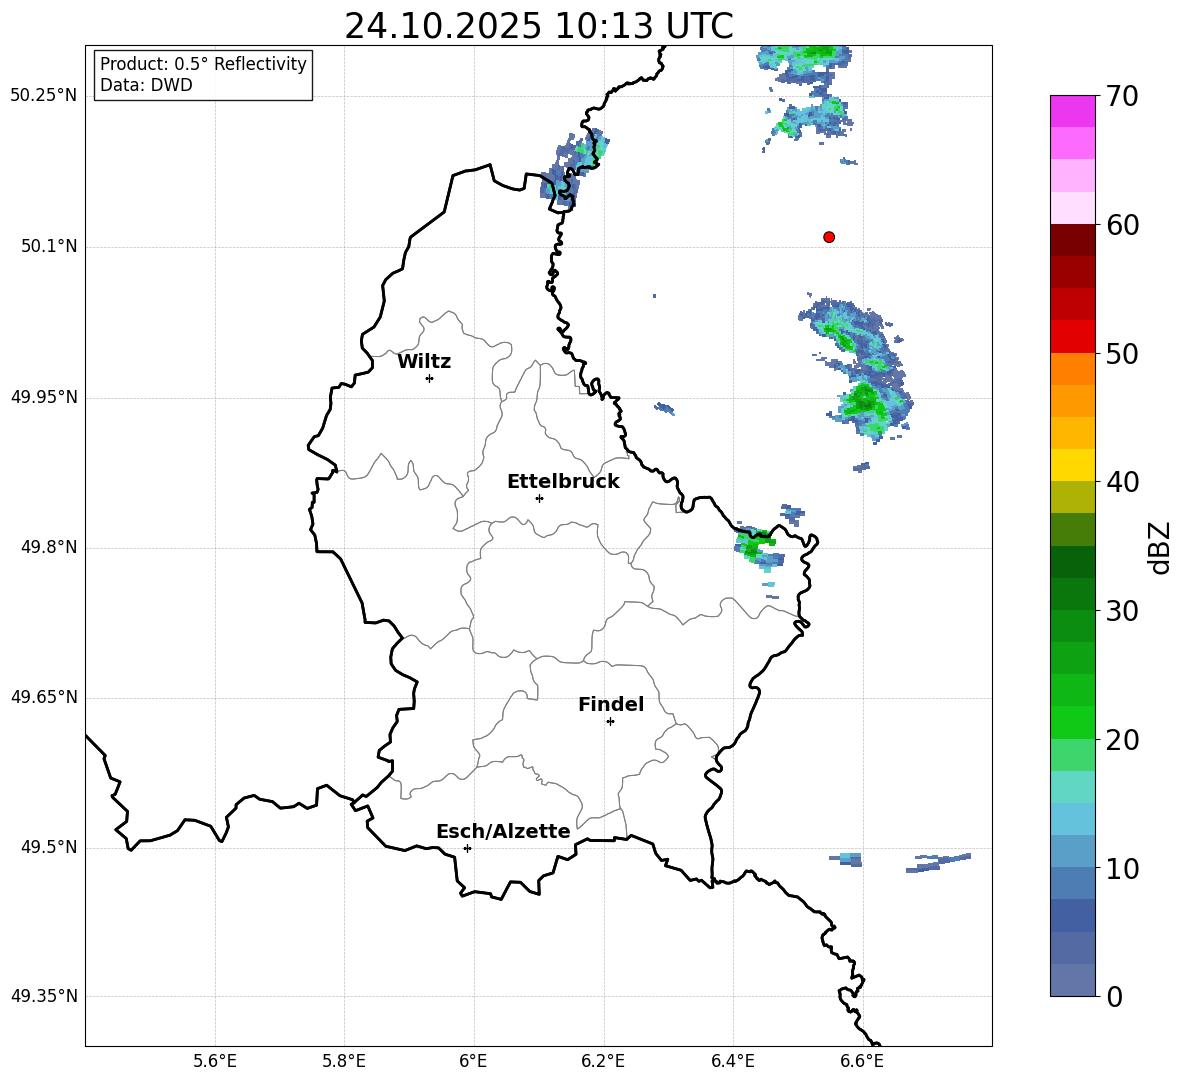
Task: Click the green echo cell on Luxembourg's eastern border
Action: [x=757, y=546]
